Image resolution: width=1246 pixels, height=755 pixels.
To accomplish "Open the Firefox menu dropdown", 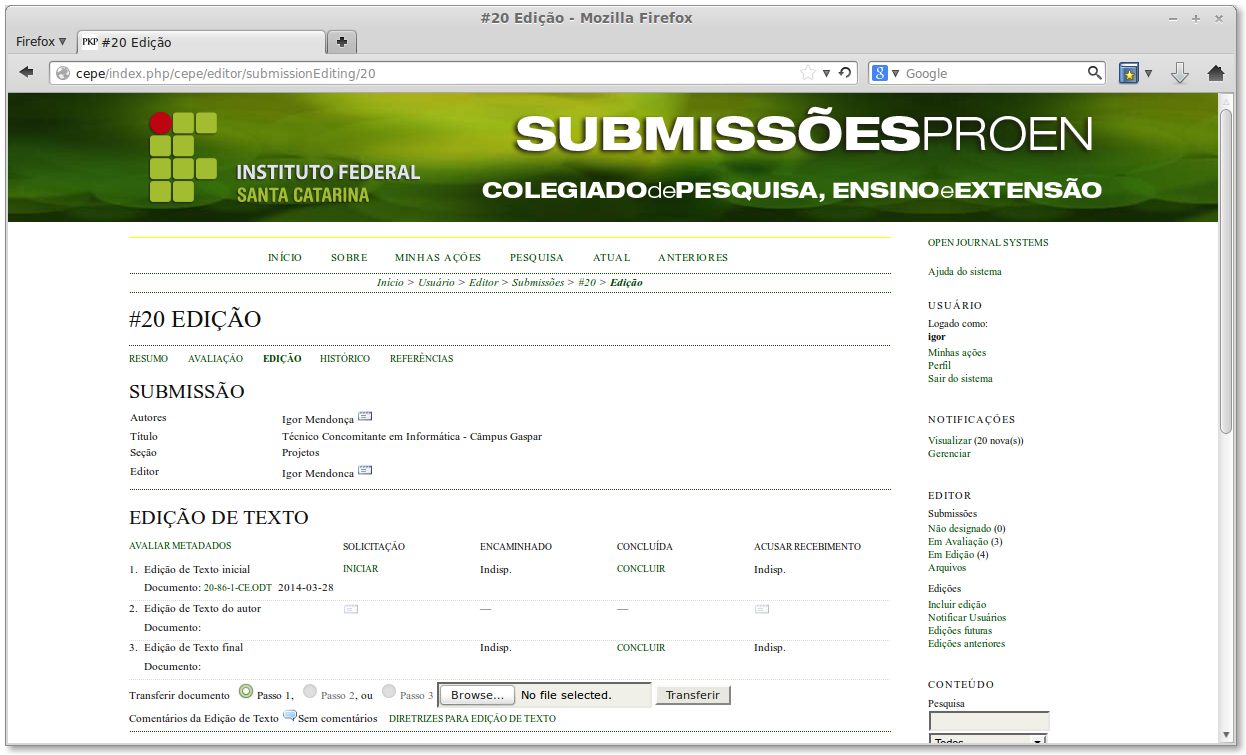I will coord(41,42).
